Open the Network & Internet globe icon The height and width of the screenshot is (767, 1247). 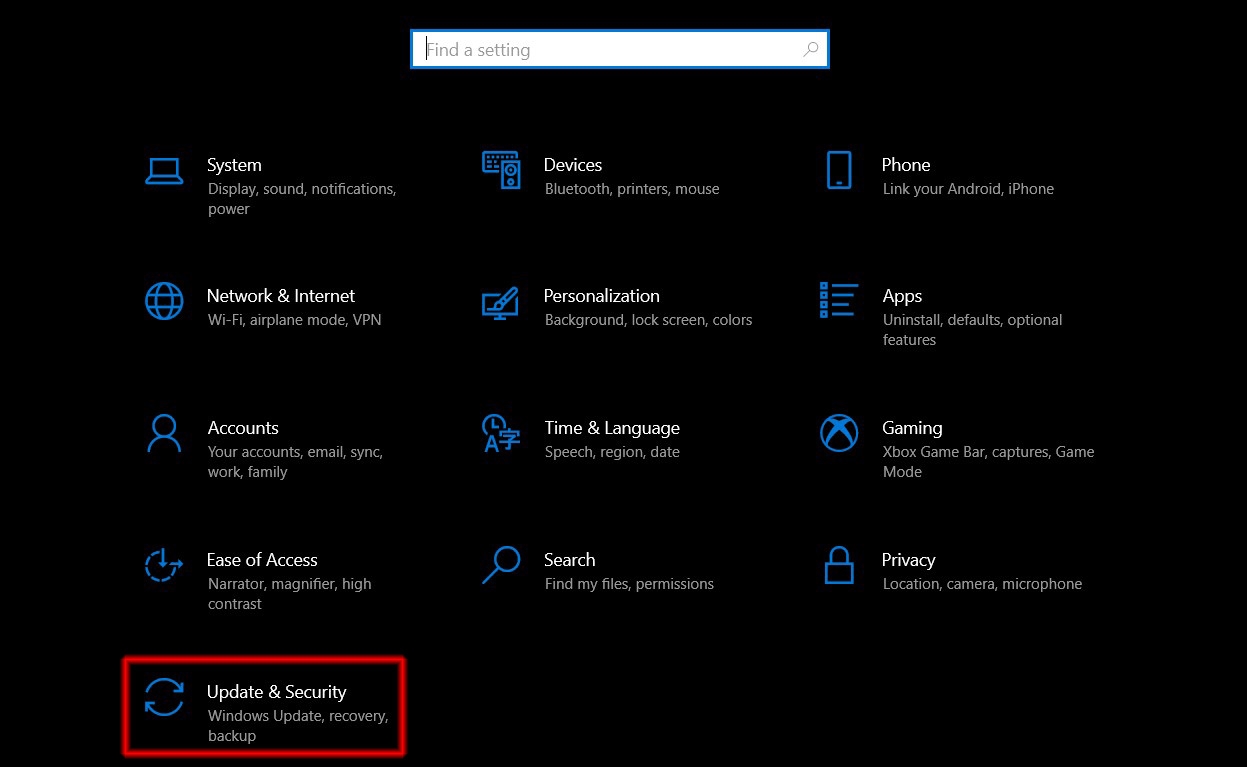click(164, 300)
